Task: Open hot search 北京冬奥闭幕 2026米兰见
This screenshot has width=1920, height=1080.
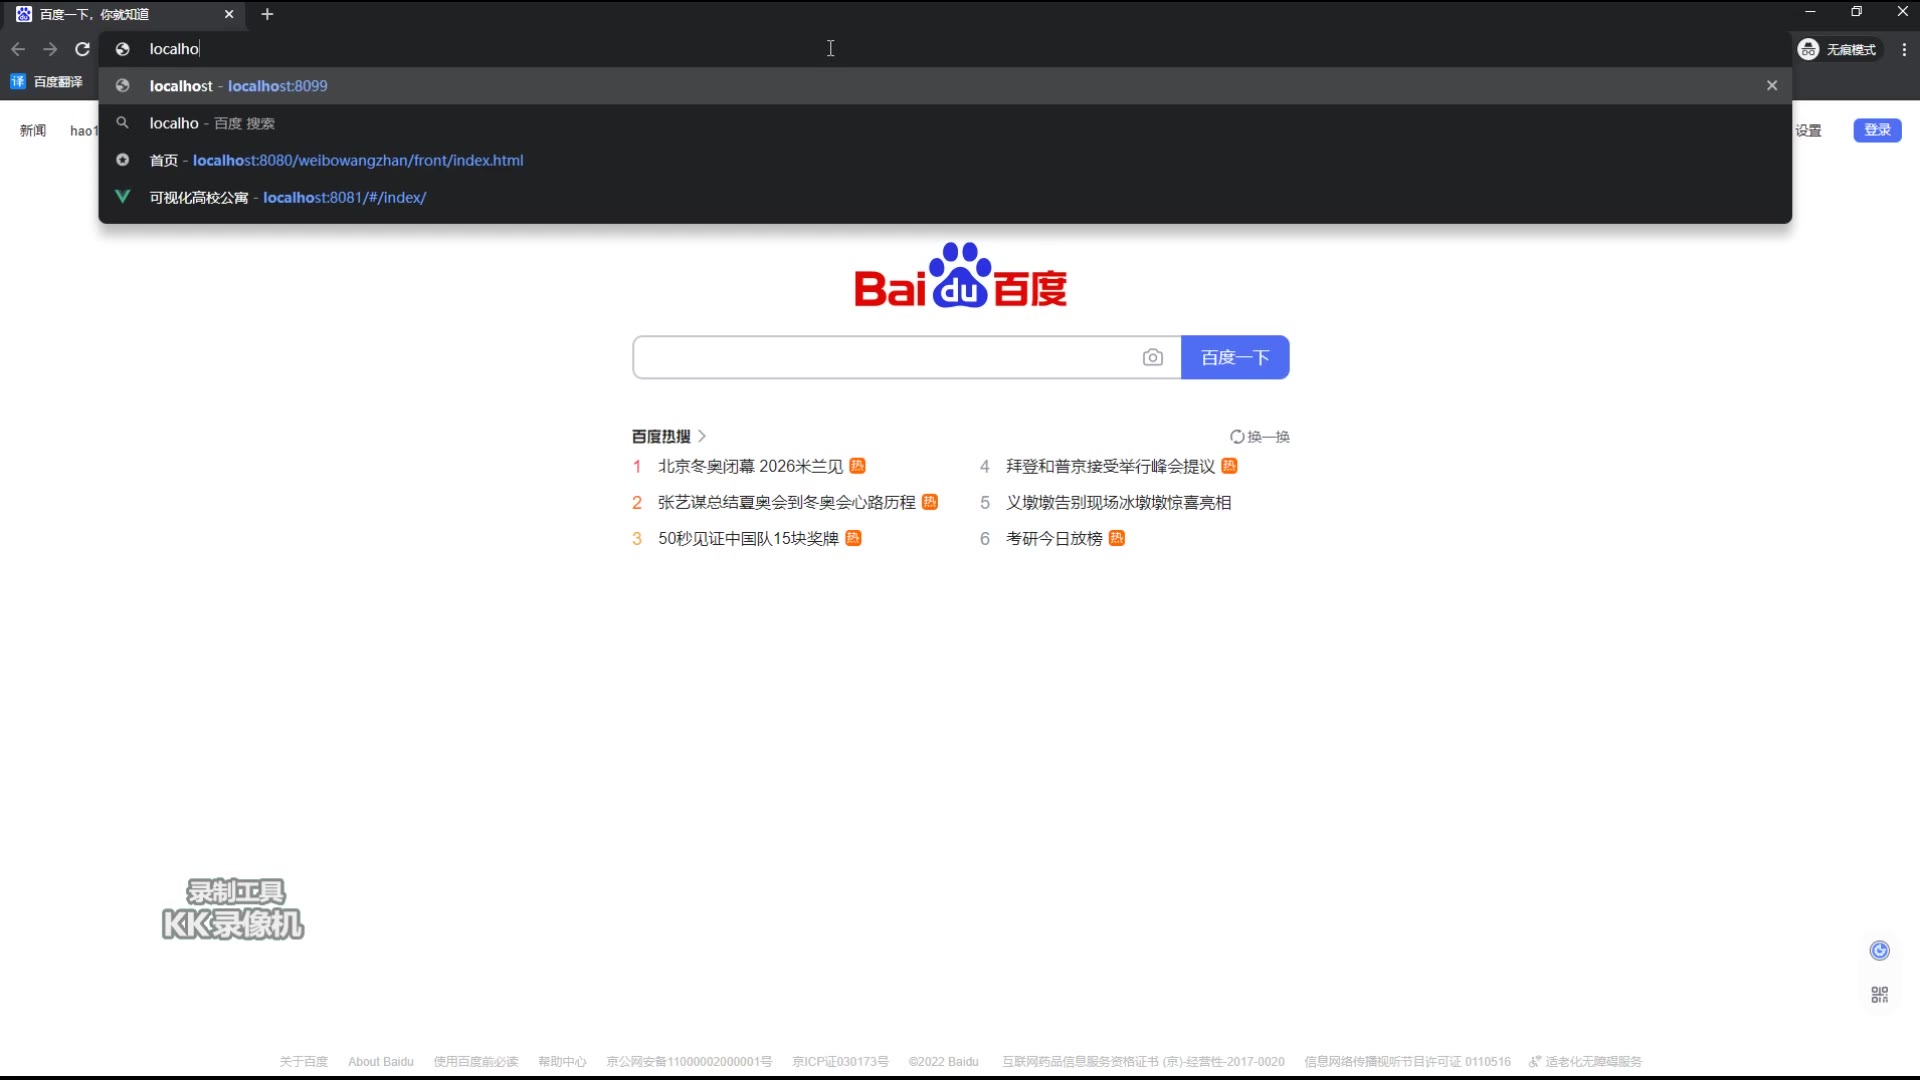Action: pos(750,466)
